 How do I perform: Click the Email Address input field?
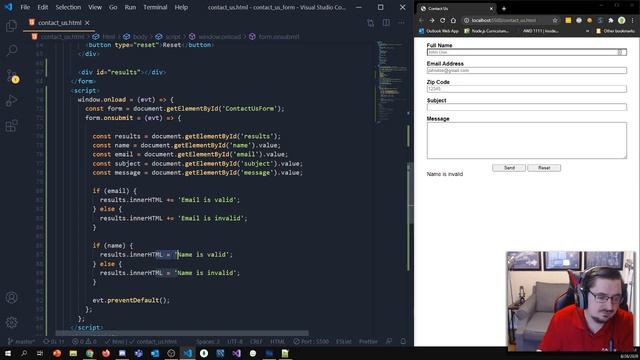[527, 71]
